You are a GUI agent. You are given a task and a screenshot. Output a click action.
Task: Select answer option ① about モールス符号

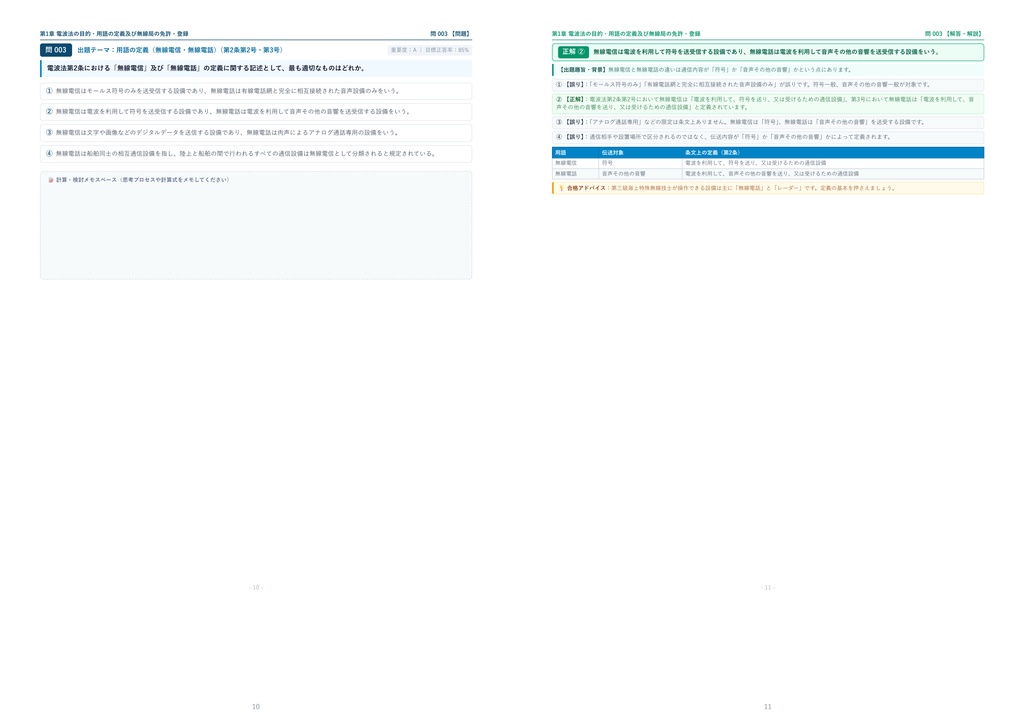[256, 91]
